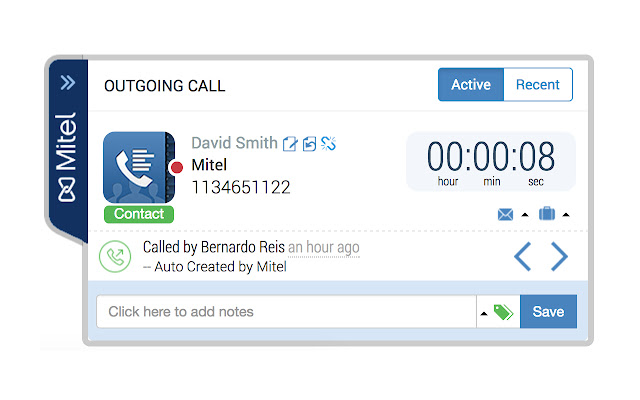Open the edit icon beside David Smith
This screenshot has width=640, height=400.
290,144
